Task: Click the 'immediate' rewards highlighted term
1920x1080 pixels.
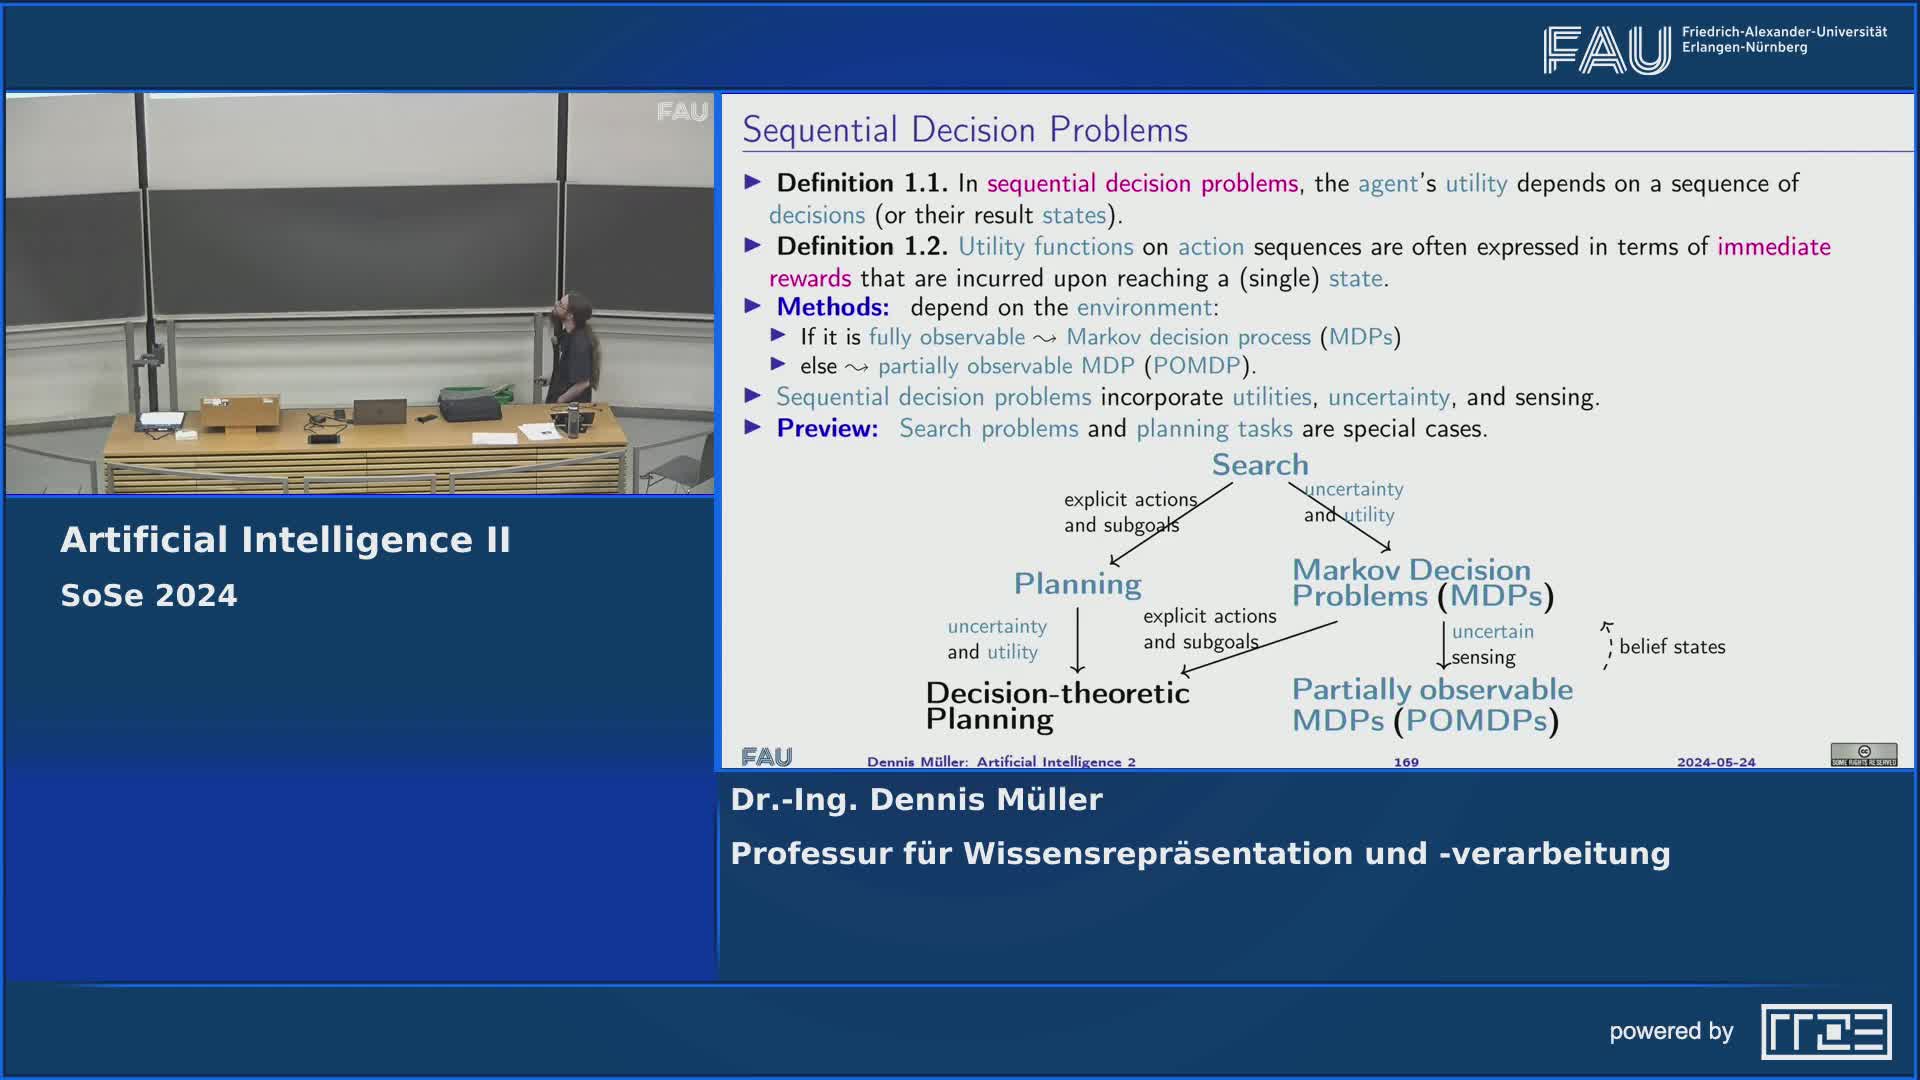Action: [1773, 247]
